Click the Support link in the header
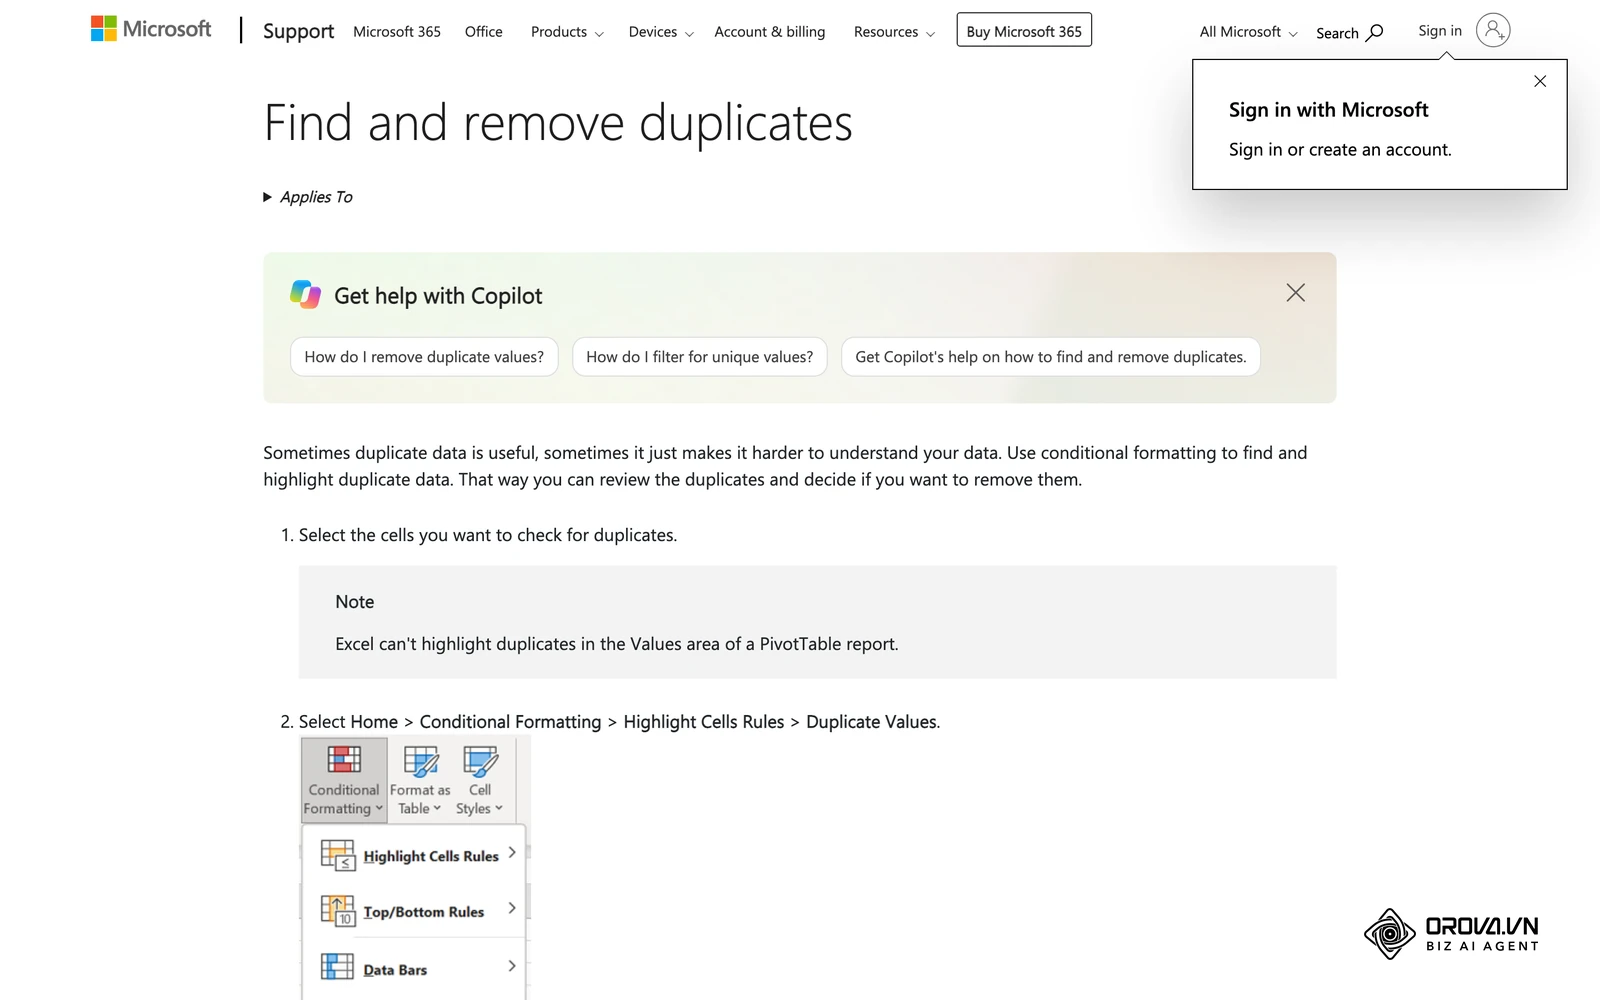 click(298, 31)
